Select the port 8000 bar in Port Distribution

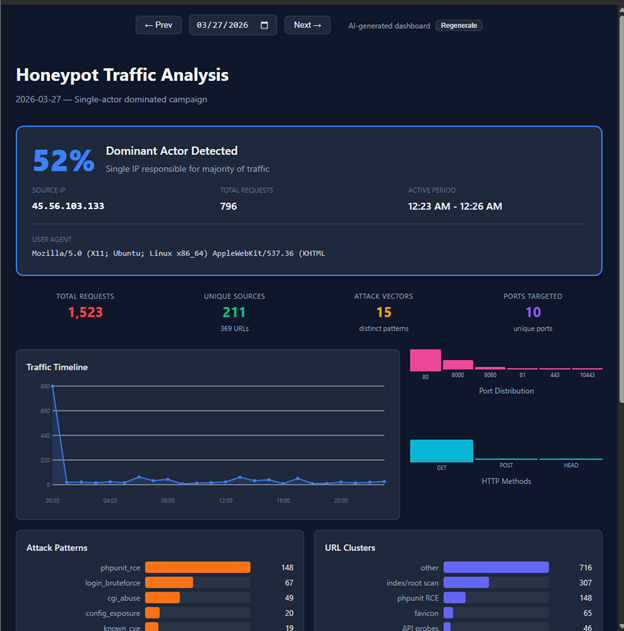pos(458,365)
